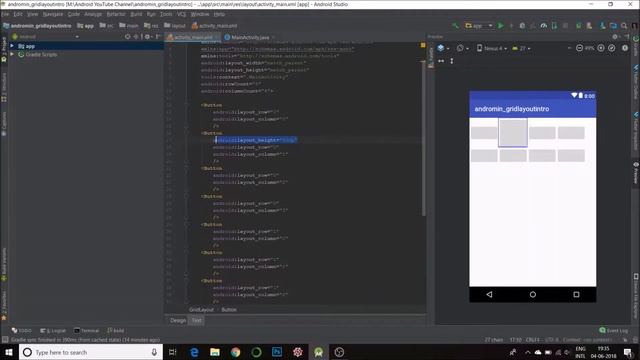Open Microsoft Edge from the taskbar
The width and height of the screenshot is (640, 360).
pyautogui.click(x=194, y=352)
